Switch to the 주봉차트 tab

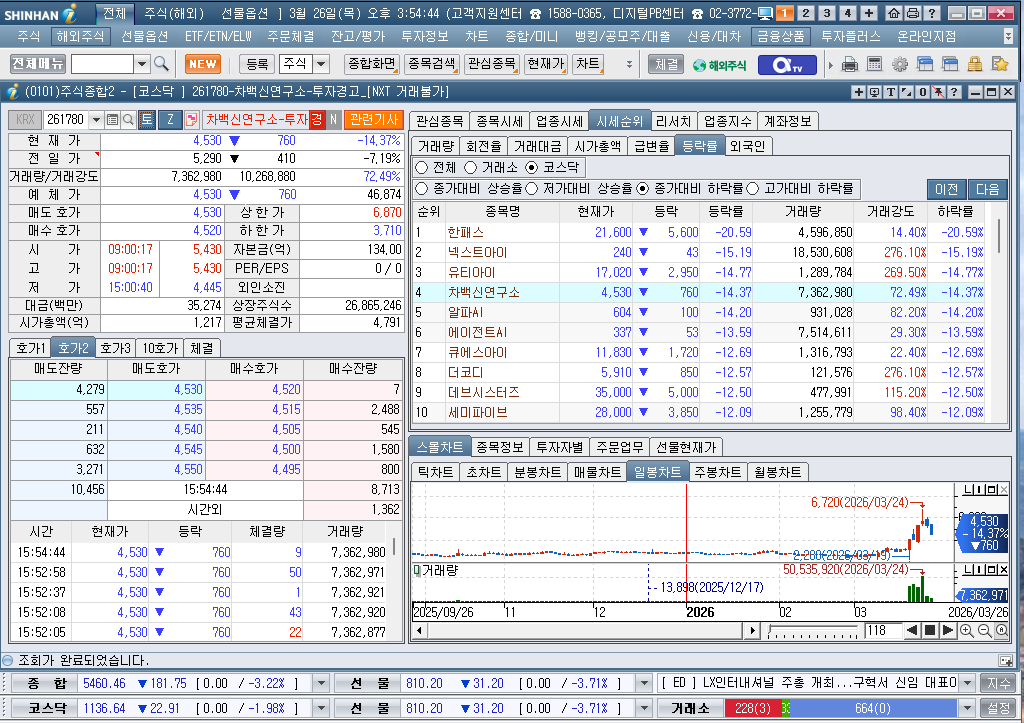(717, 472)
